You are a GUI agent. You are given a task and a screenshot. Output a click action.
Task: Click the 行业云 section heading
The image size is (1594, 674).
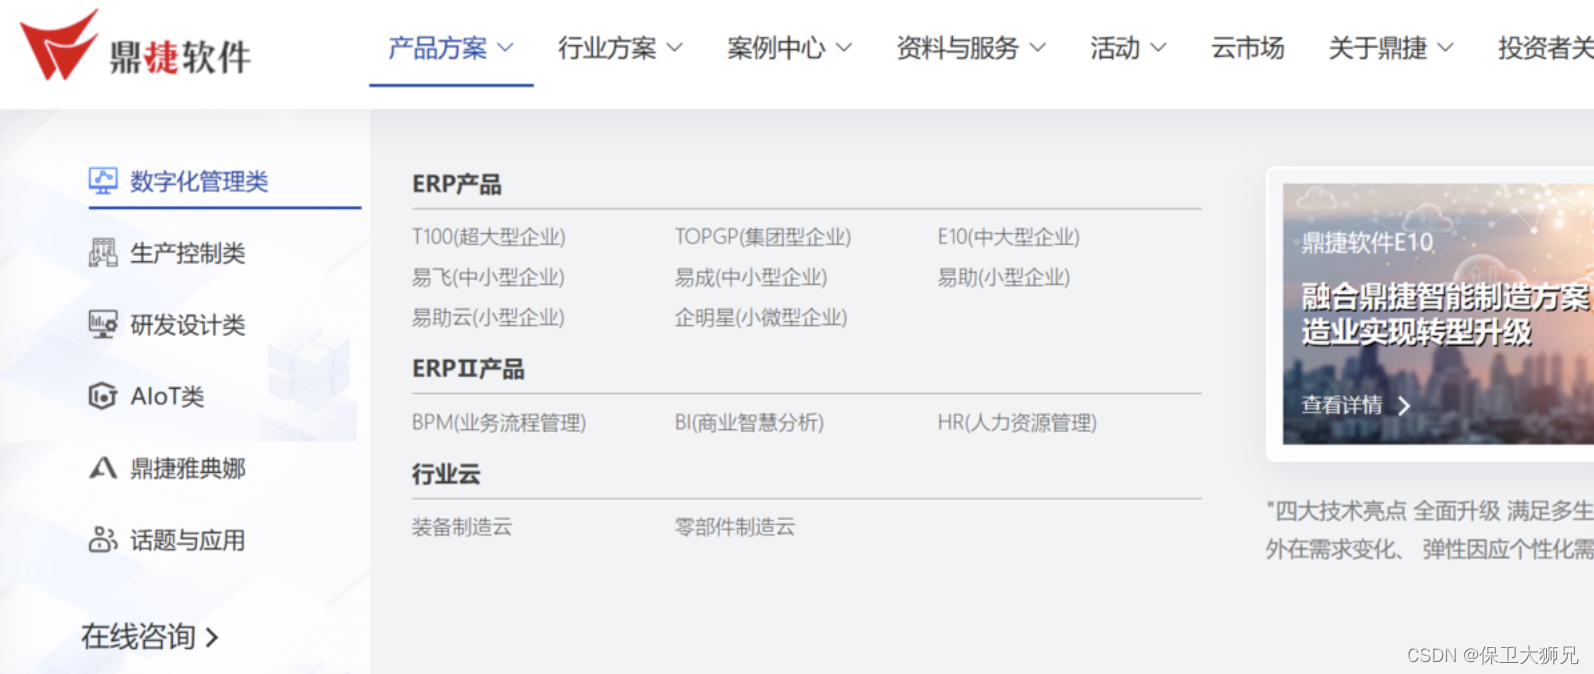click(x=446, y=474)
